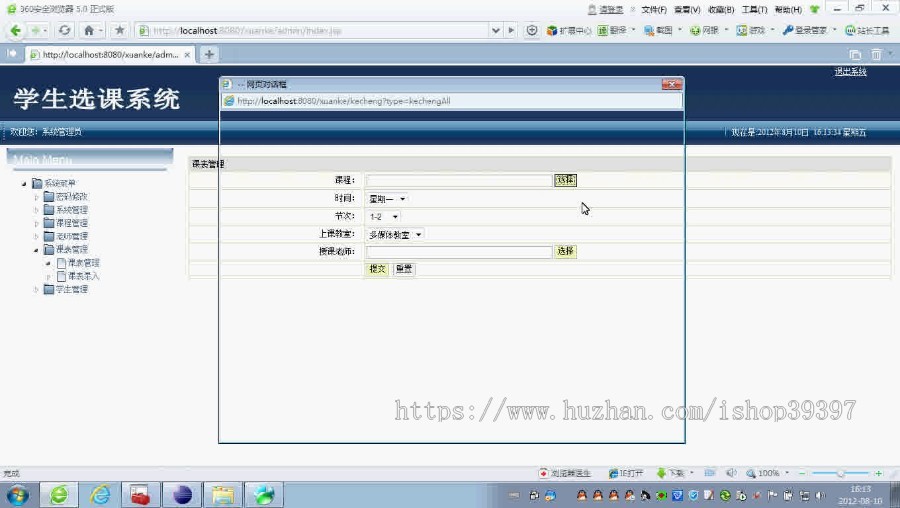The height and width of the screenshot is (508, 900).
Task: Expand the 截图 dropdown arrow
Action: point(680,30)
